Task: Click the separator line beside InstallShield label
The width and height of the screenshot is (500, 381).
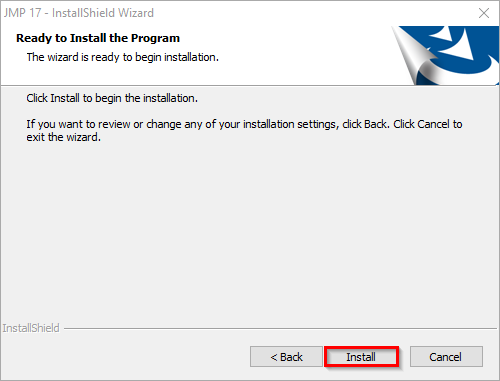Action: tap(280, 328)
